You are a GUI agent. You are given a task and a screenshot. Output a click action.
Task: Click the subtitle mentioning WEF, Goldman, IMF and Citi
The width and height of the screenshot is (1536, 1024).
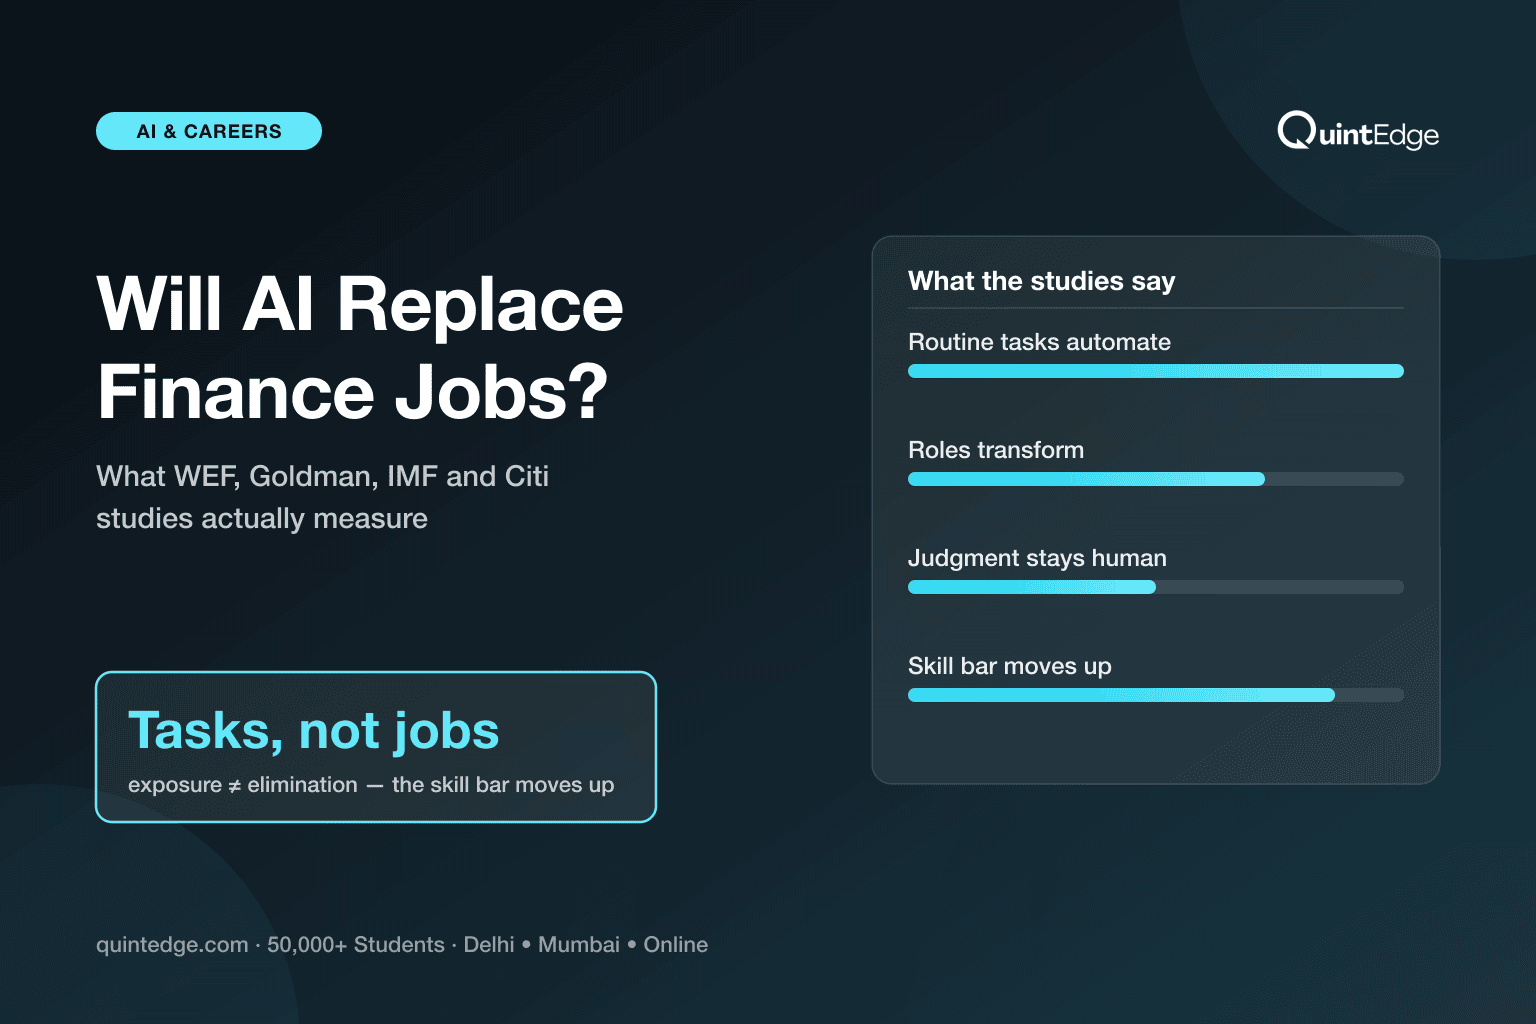pyautogui.click(x=322, y=497)
